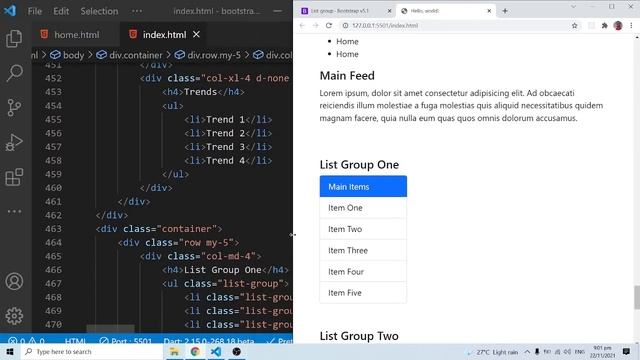Open the Manage gear in VS Code
The width and height of the screenshot is (640, 360).
pos(14,316)
